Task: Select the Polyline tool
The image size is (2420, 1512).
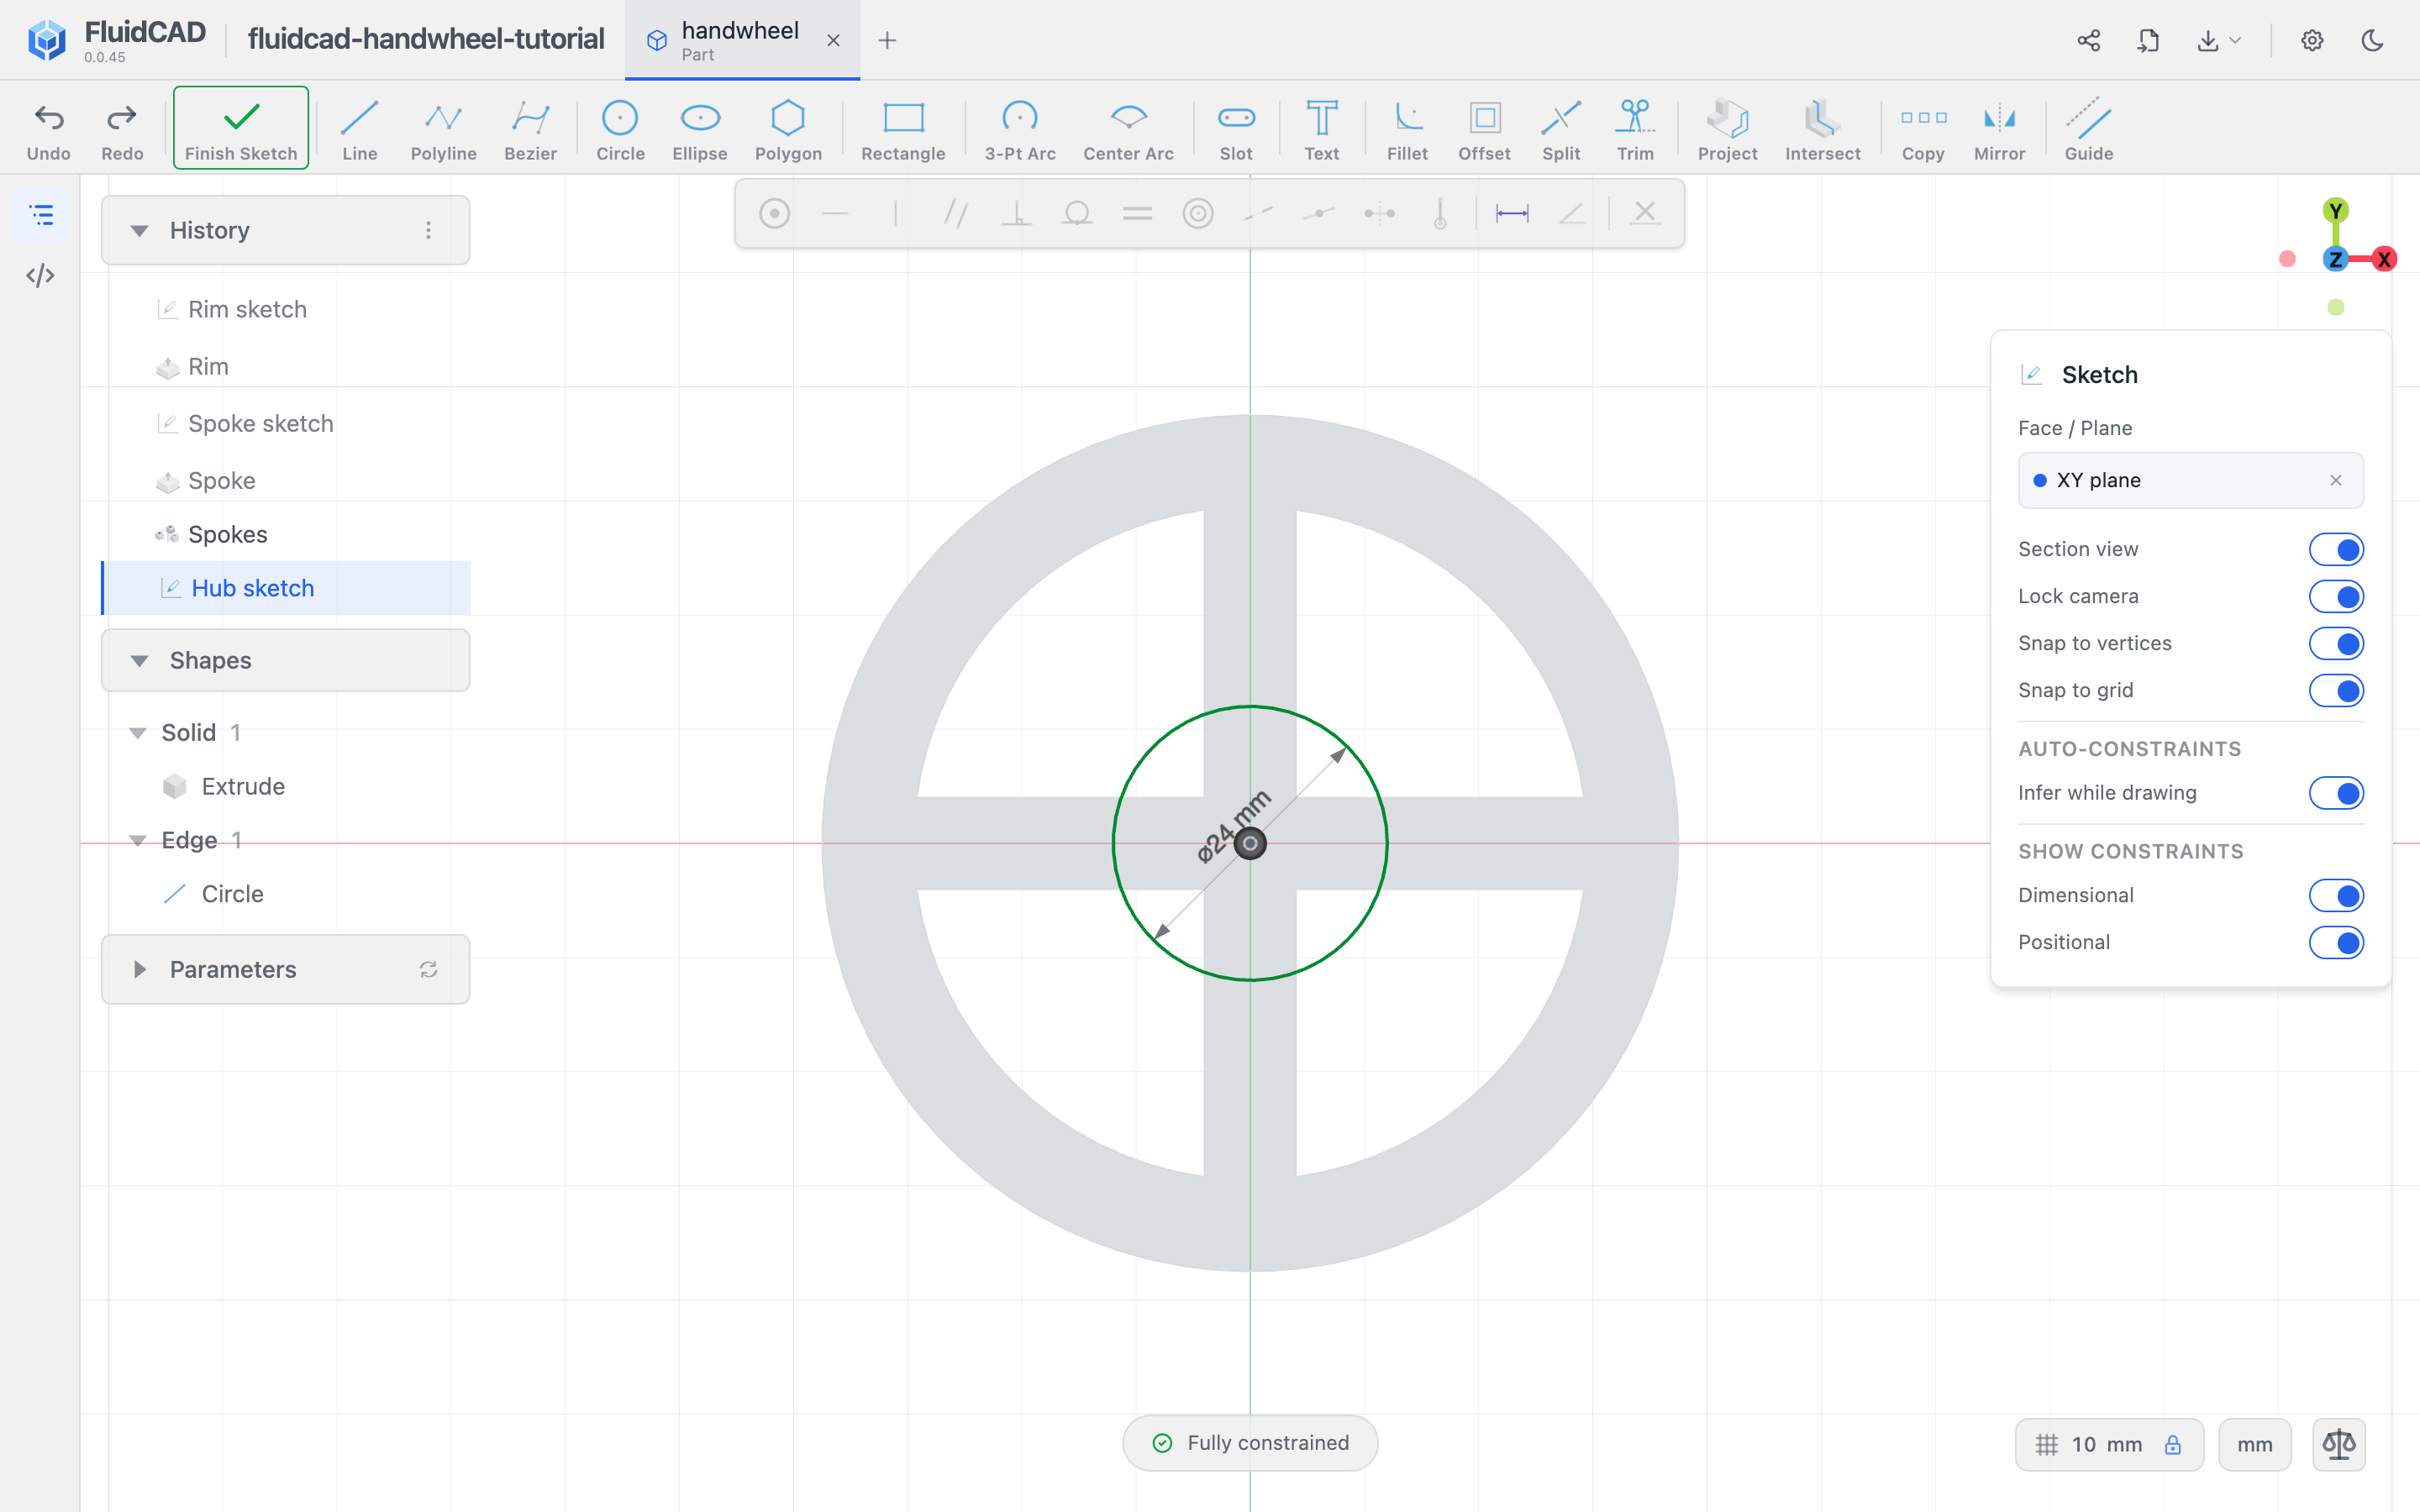Action: [x=443, y=129]
